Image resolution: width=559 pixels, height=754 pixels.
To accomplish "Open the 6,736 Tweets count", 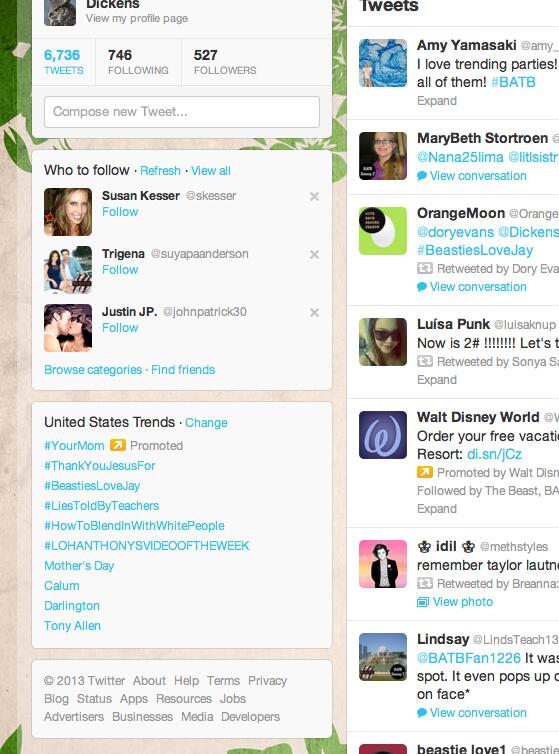I will (63, 62).
